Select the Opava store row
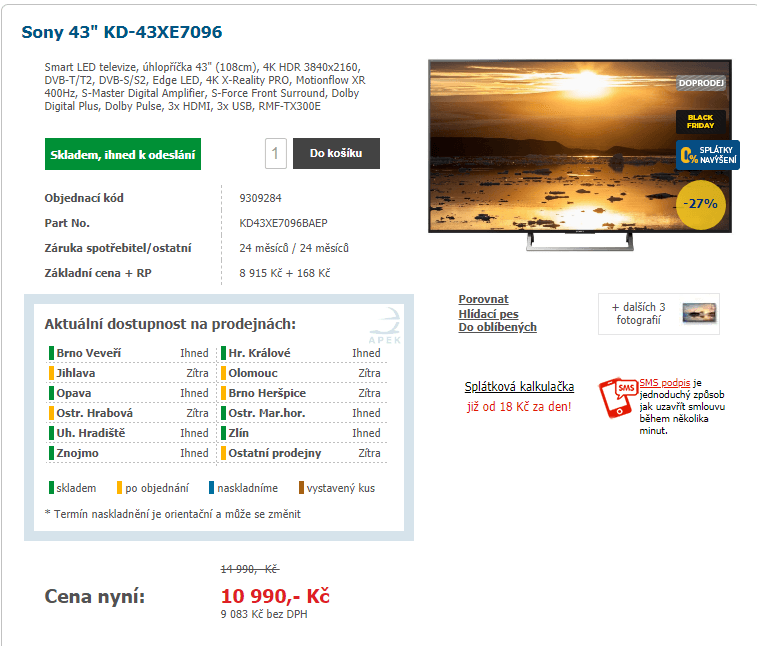757x646 pixels. pyautogui.click(x=129, y=393)
